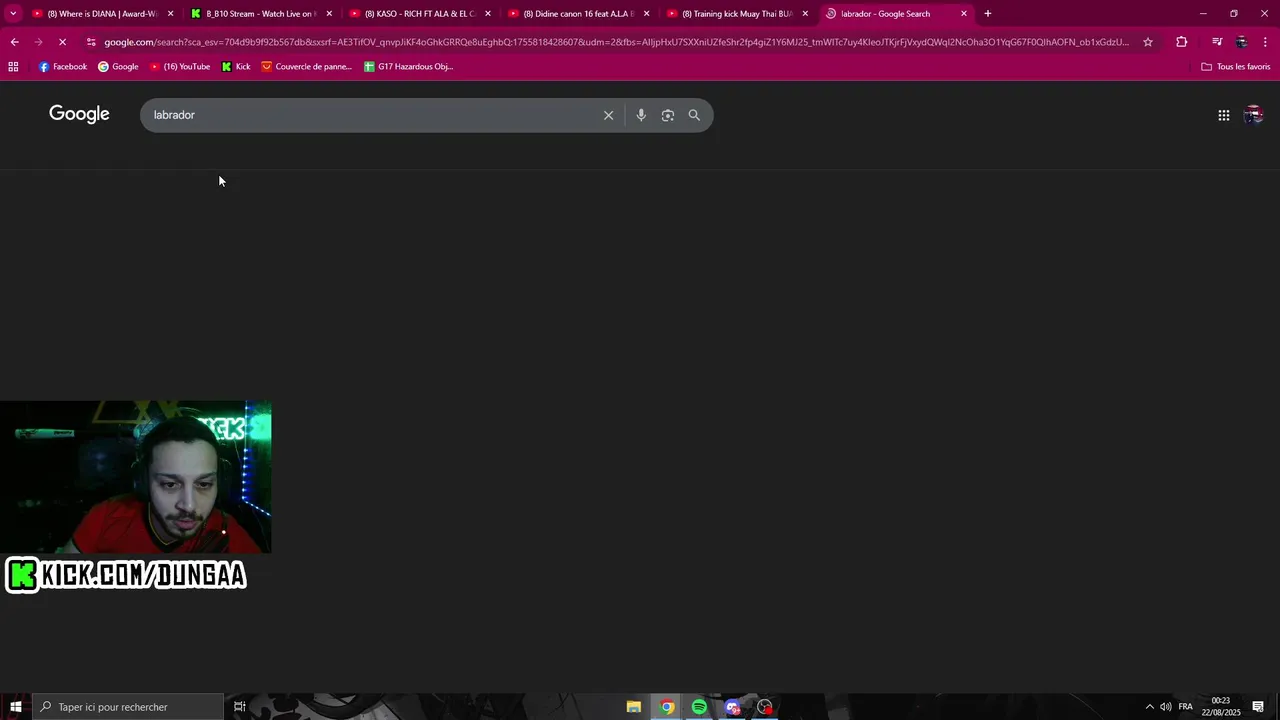
Task: Close the Training kick Muay Thai tab
Action: click(805, 14)
